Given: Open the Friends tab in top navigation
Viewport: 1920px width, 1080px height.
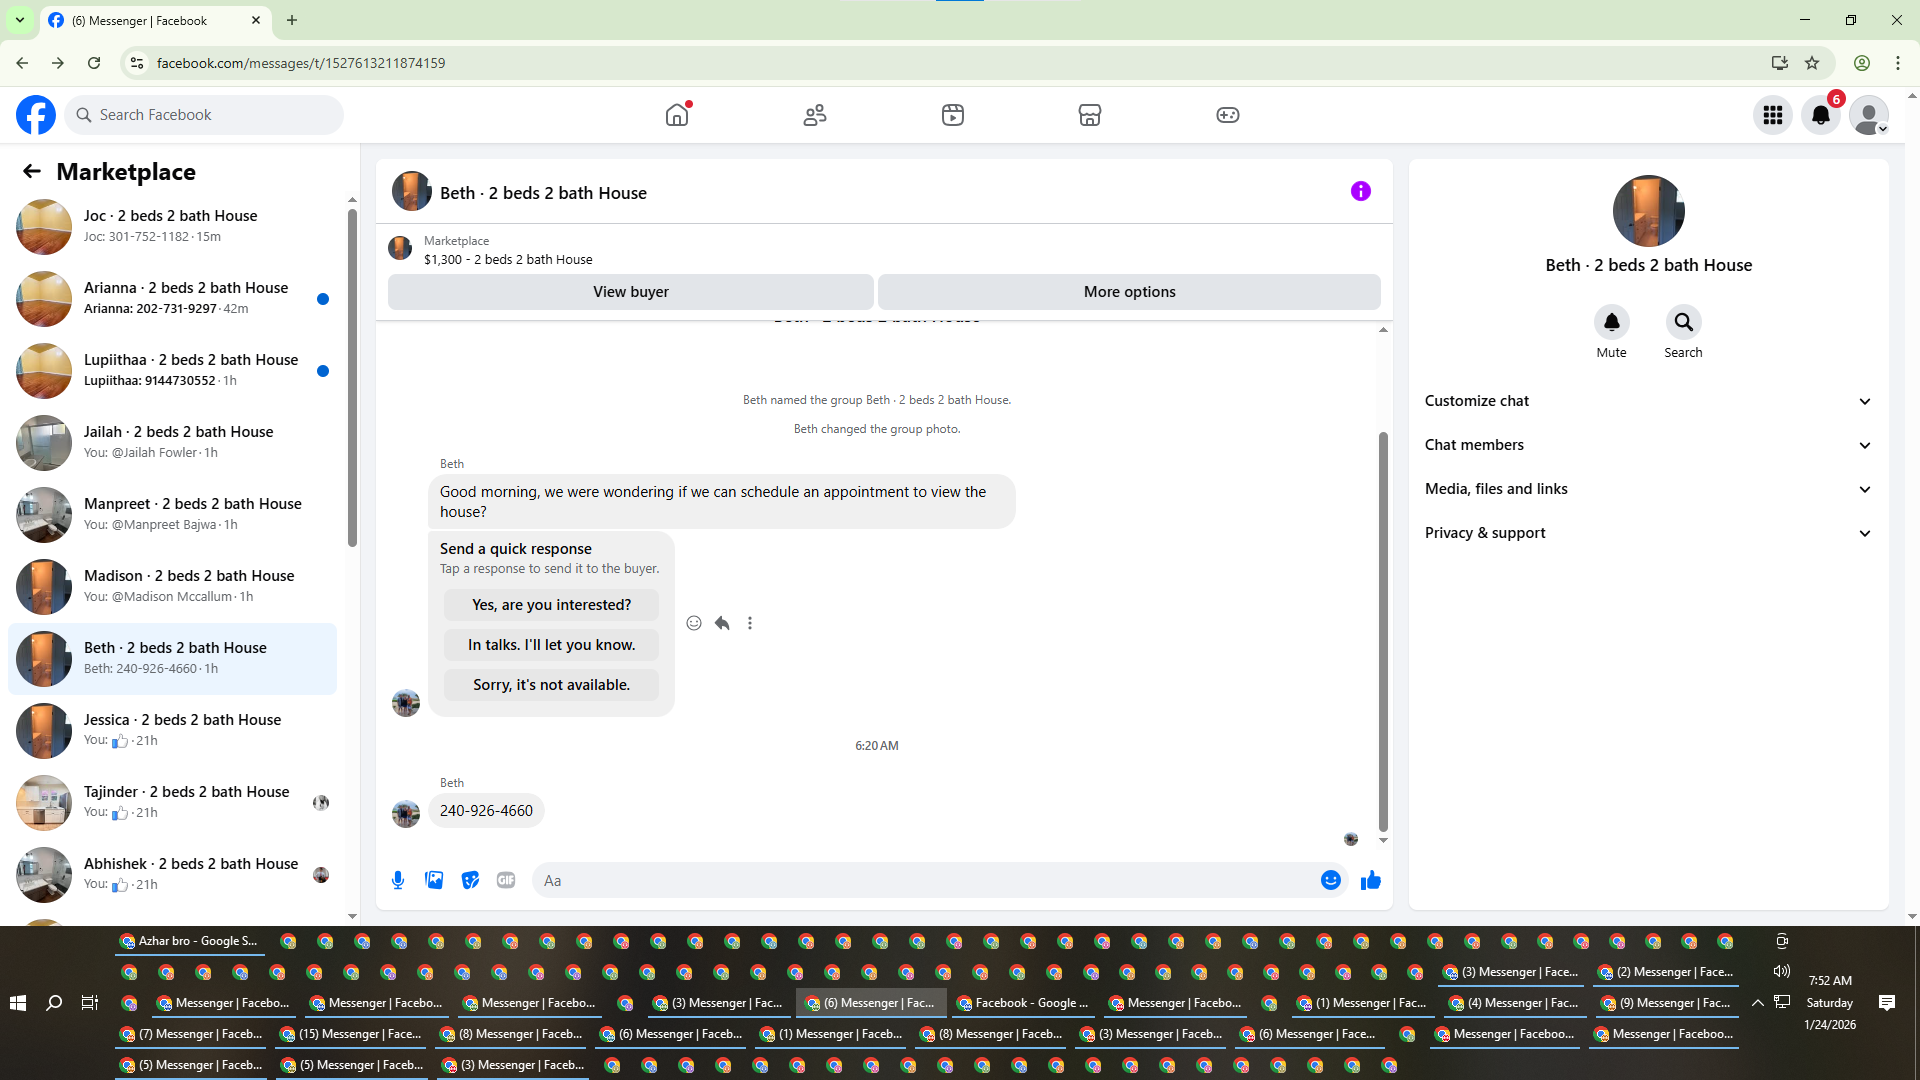Looking at the screenshot, I should click(x=815, y=115).
